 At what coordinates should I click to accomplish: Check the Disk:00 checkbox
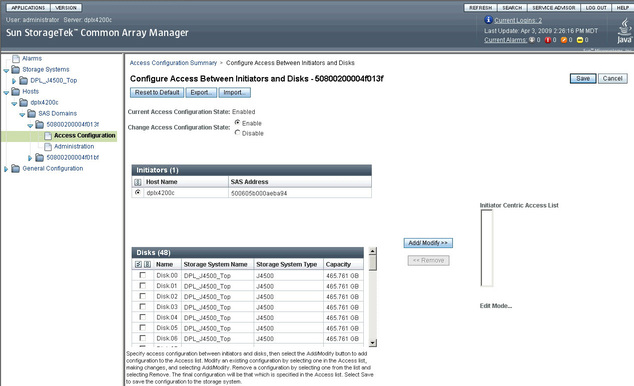[x=143, y=275]
